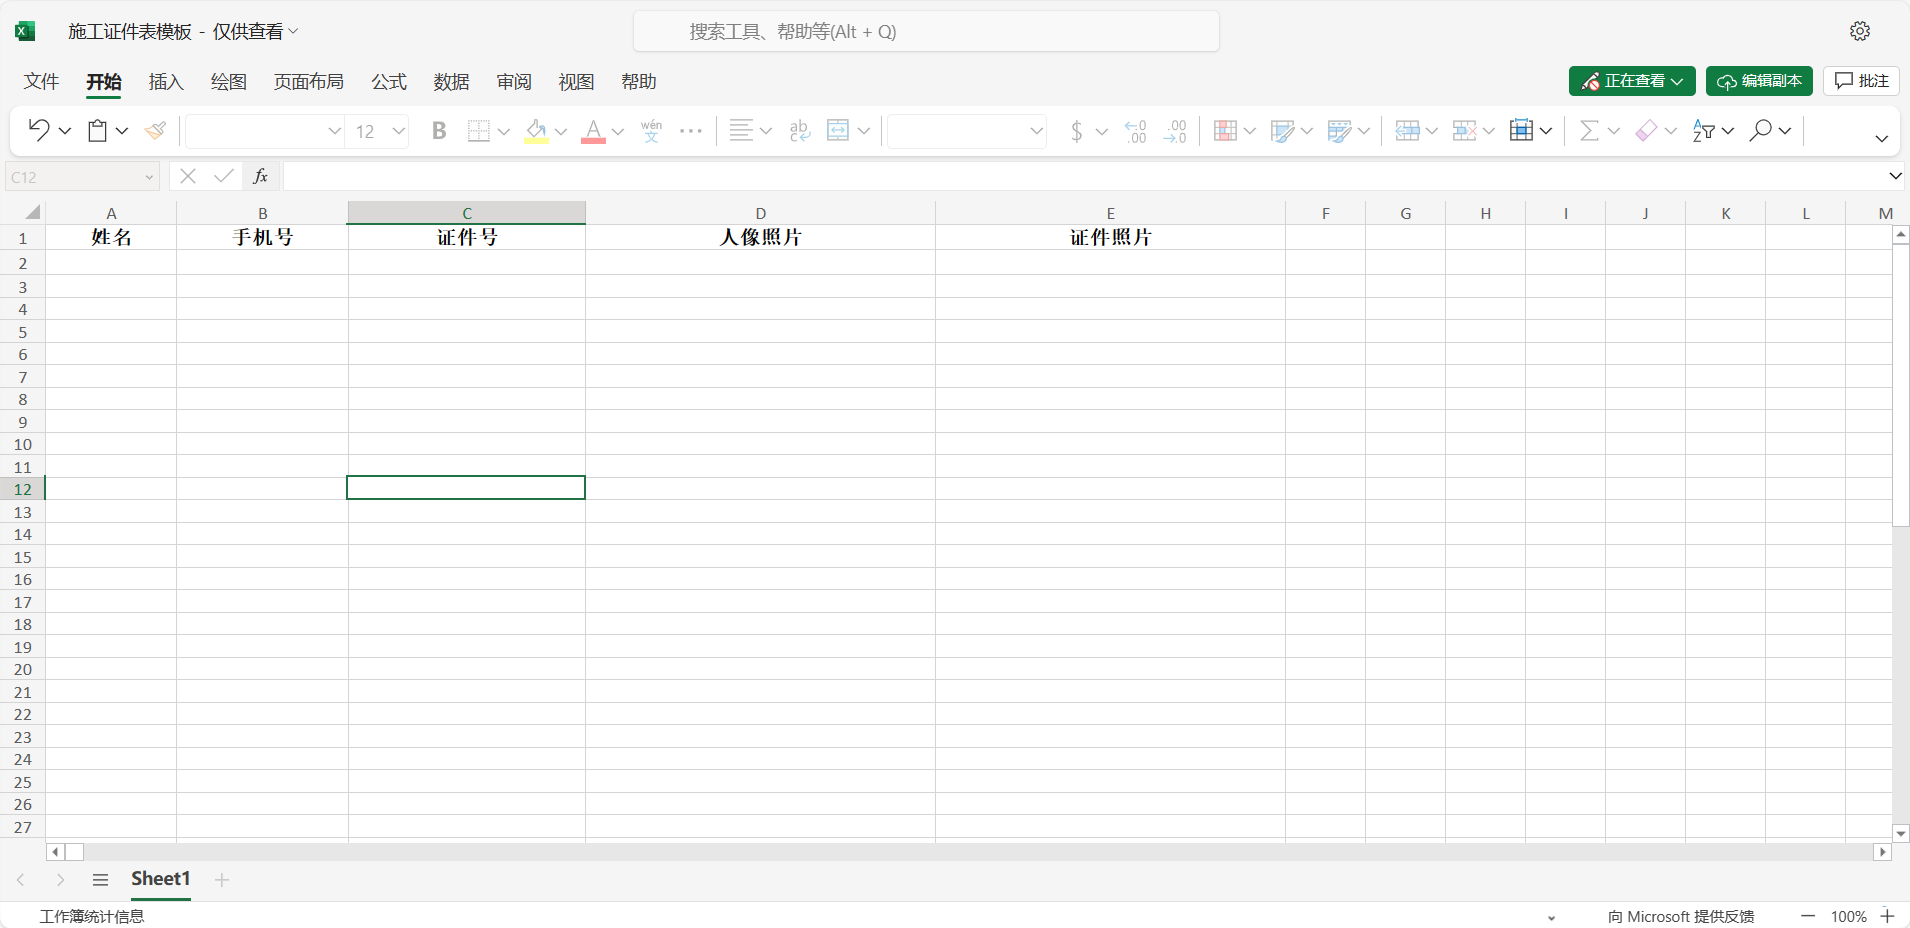Click the Cell Styles icon
Viewport: 1910px width, 928px height.
click(1339, 130)
